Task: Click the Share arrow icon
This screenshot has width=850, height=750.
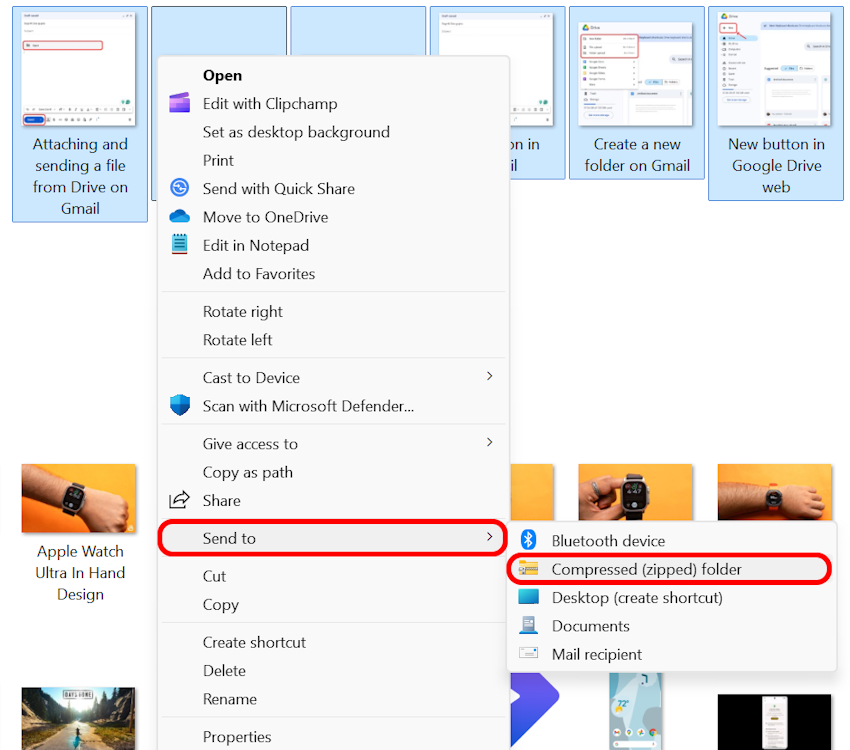Action: point(179,500)
